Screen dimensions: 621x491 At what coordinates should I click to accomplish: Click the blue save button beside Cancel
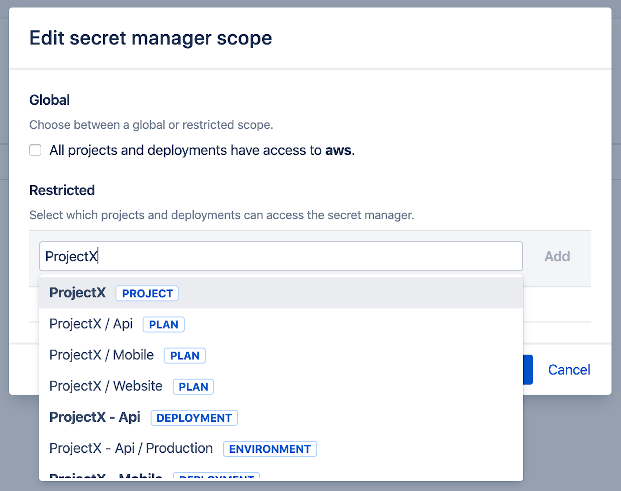[x=528, y=370]
